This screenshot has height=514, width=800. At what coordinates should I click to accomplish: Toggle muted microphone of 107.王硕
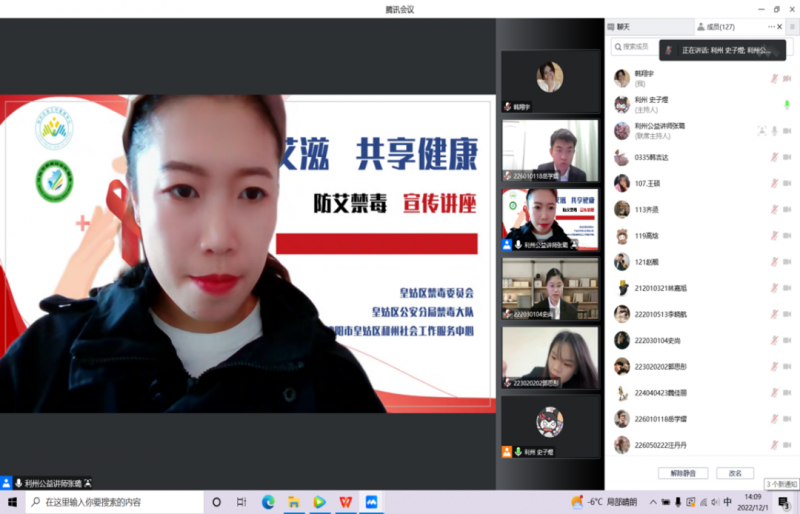click(x=774, y=183)
